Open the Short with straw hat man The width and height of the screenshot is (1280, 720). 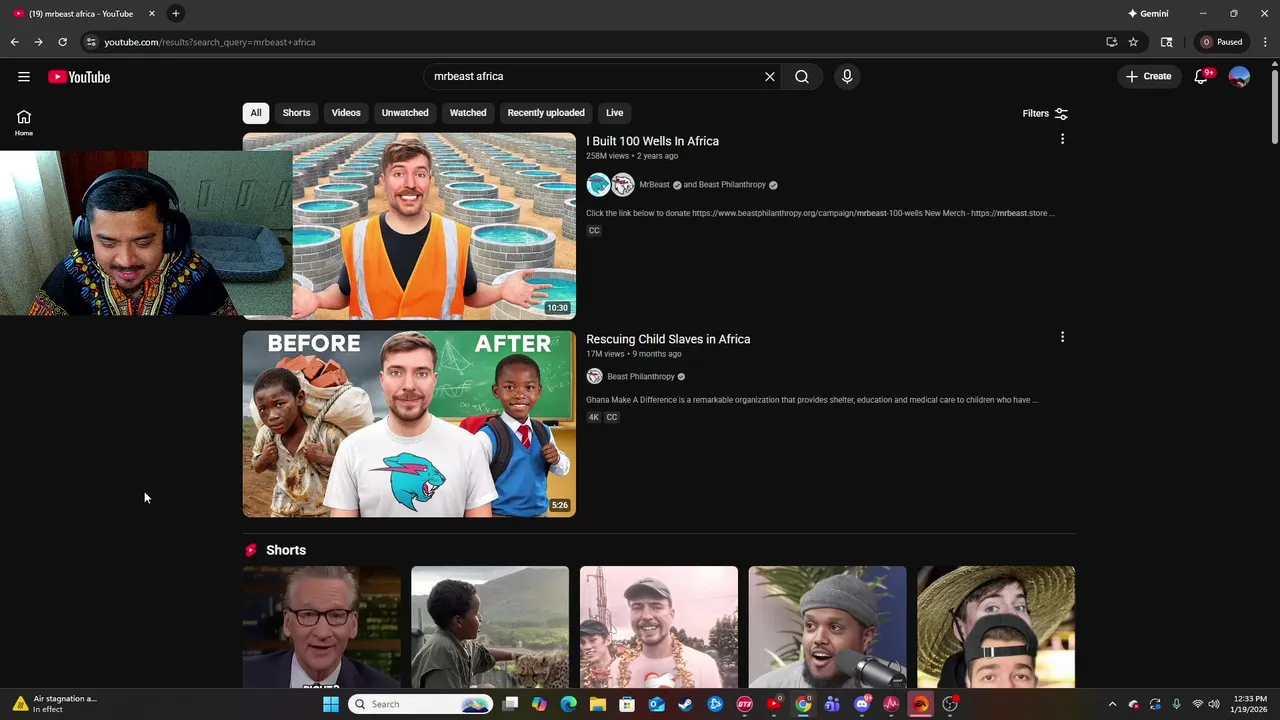(996, 627)
